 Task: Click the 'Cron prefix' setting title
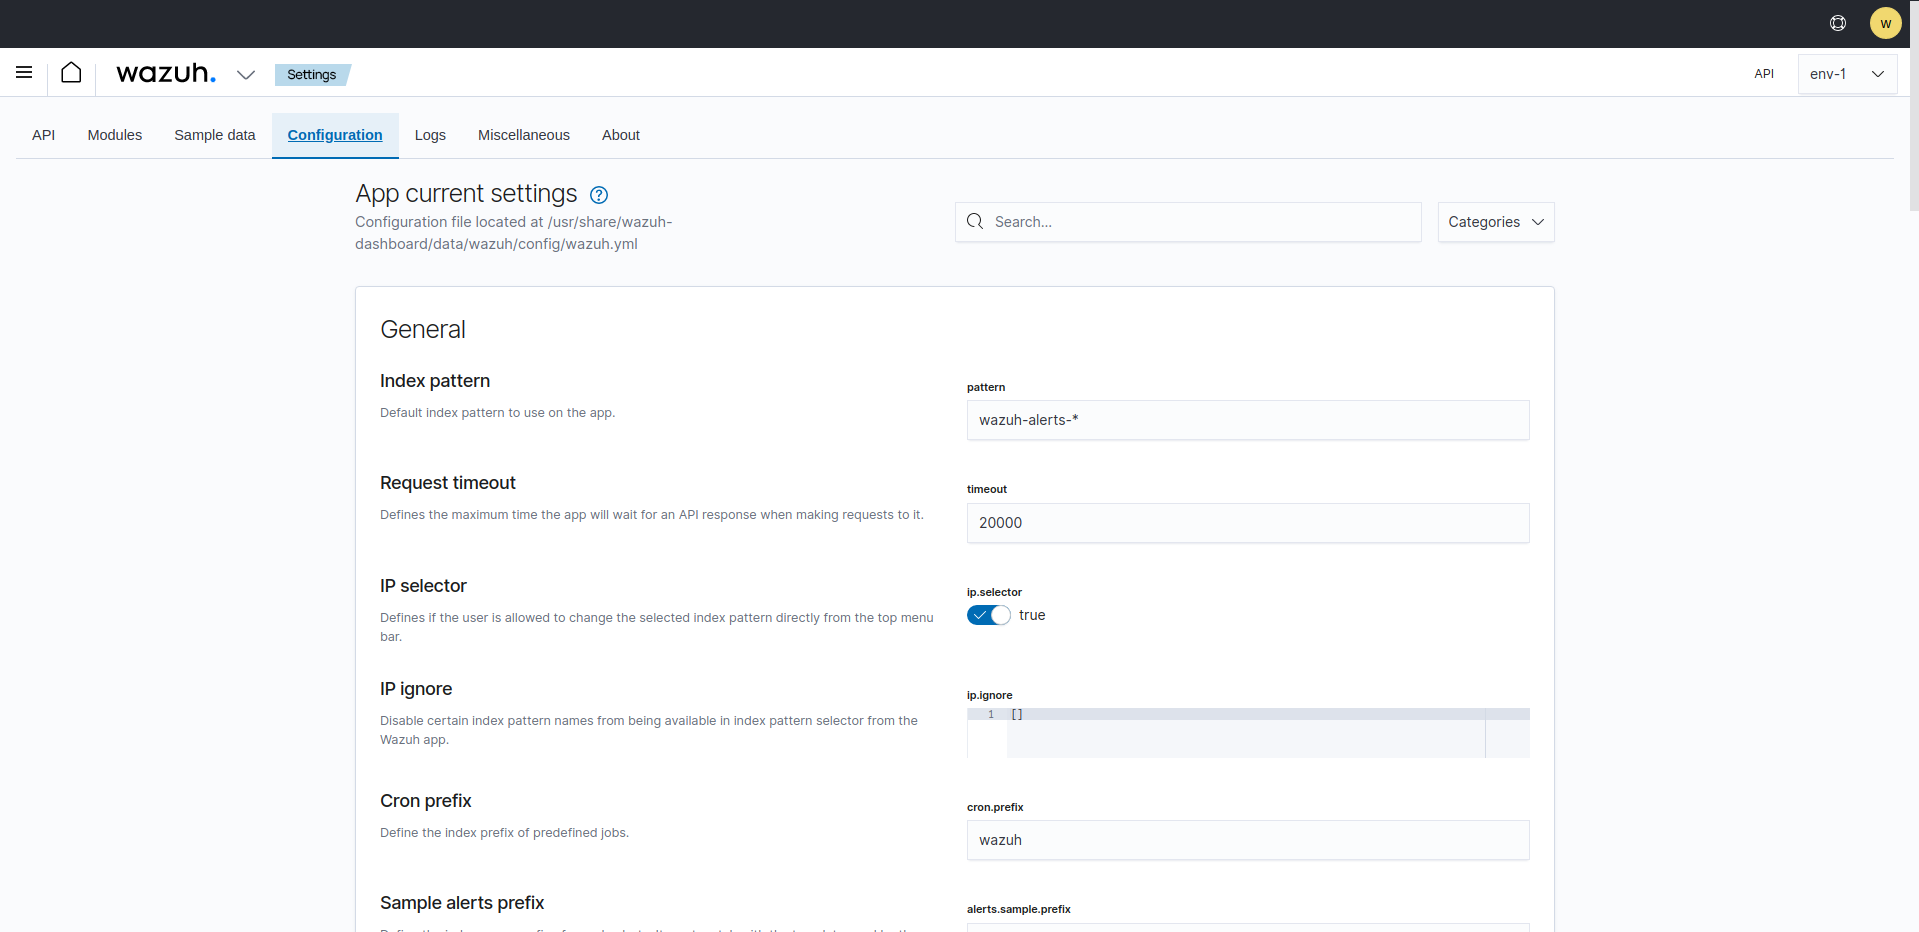(425, 801)
